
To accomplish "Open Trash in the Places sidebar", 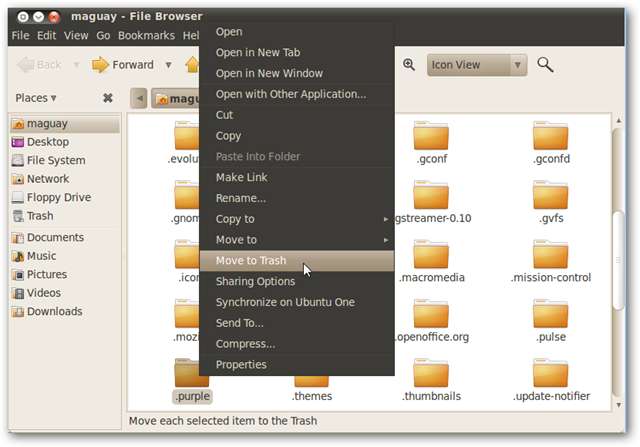I will click(x=64, y=216).
